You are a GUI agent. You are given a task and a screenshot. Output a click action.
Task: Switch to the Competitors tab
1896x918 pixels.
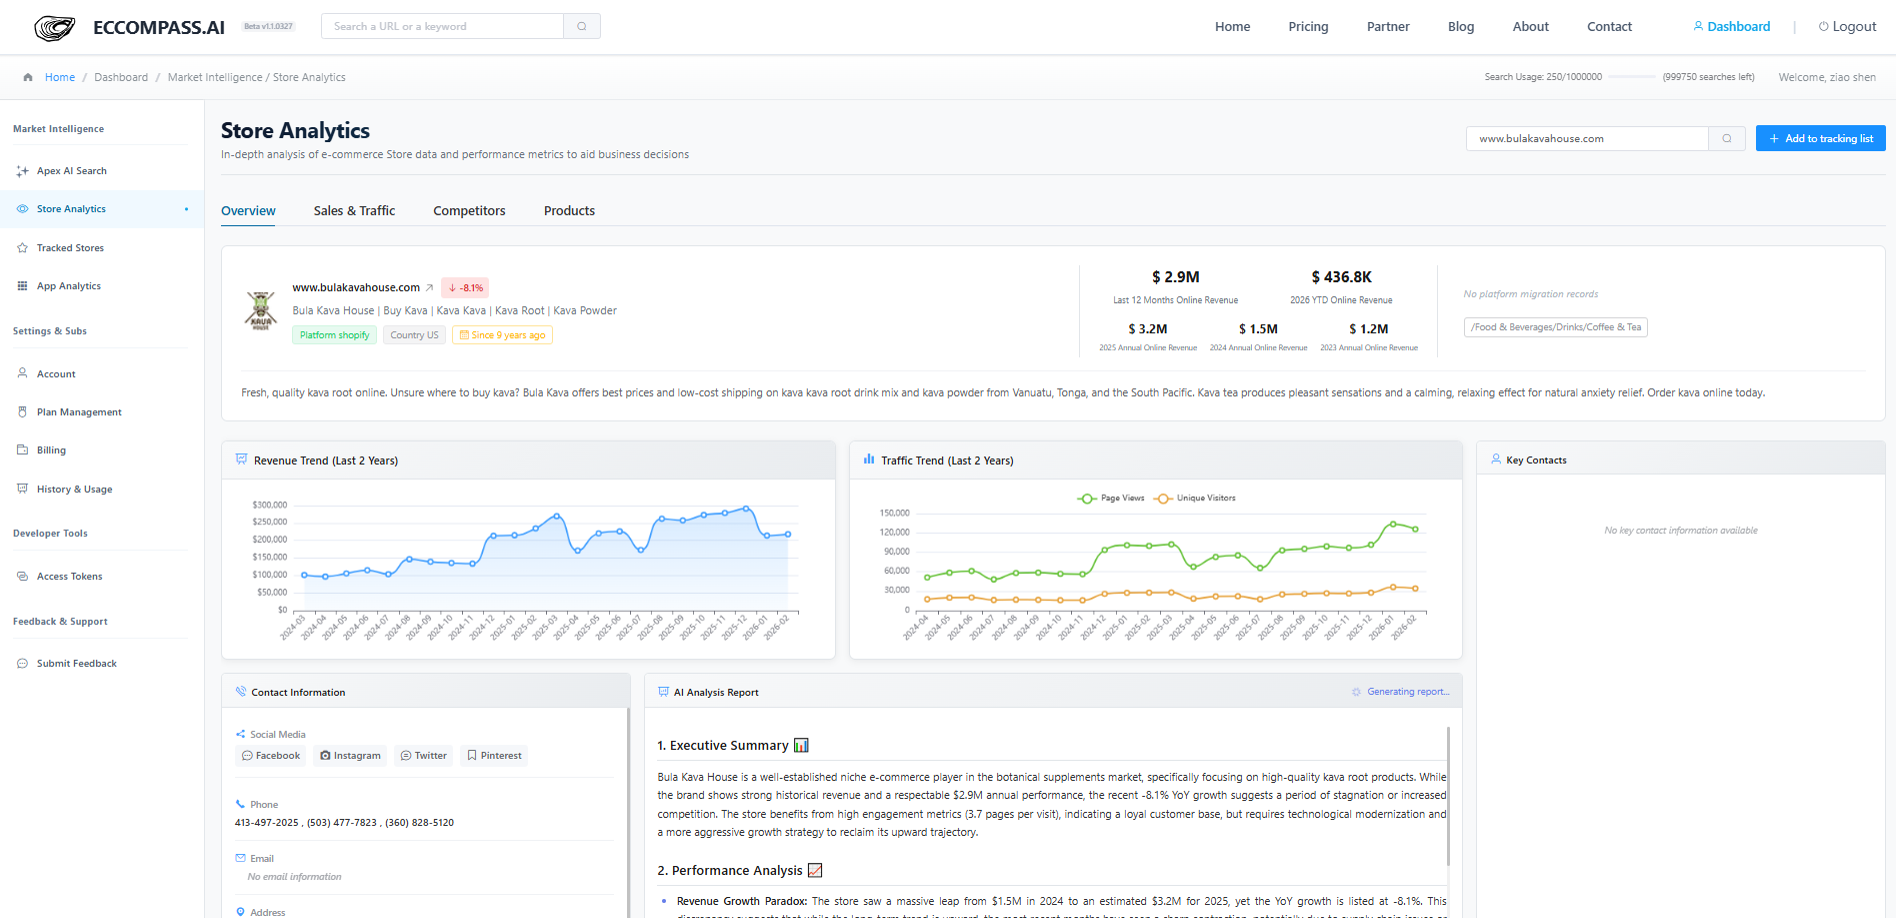[x=469, y=211]
